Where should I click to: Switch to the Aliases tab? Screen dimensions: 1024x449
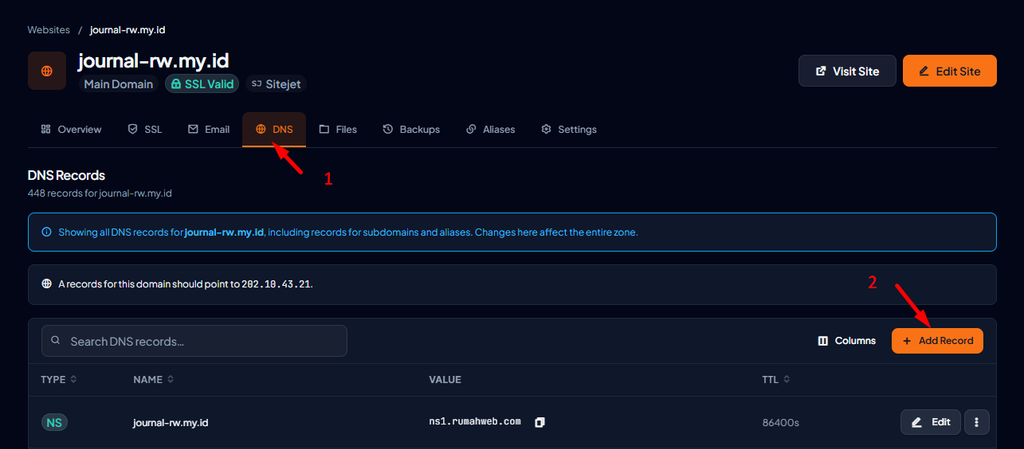(490, 129)
